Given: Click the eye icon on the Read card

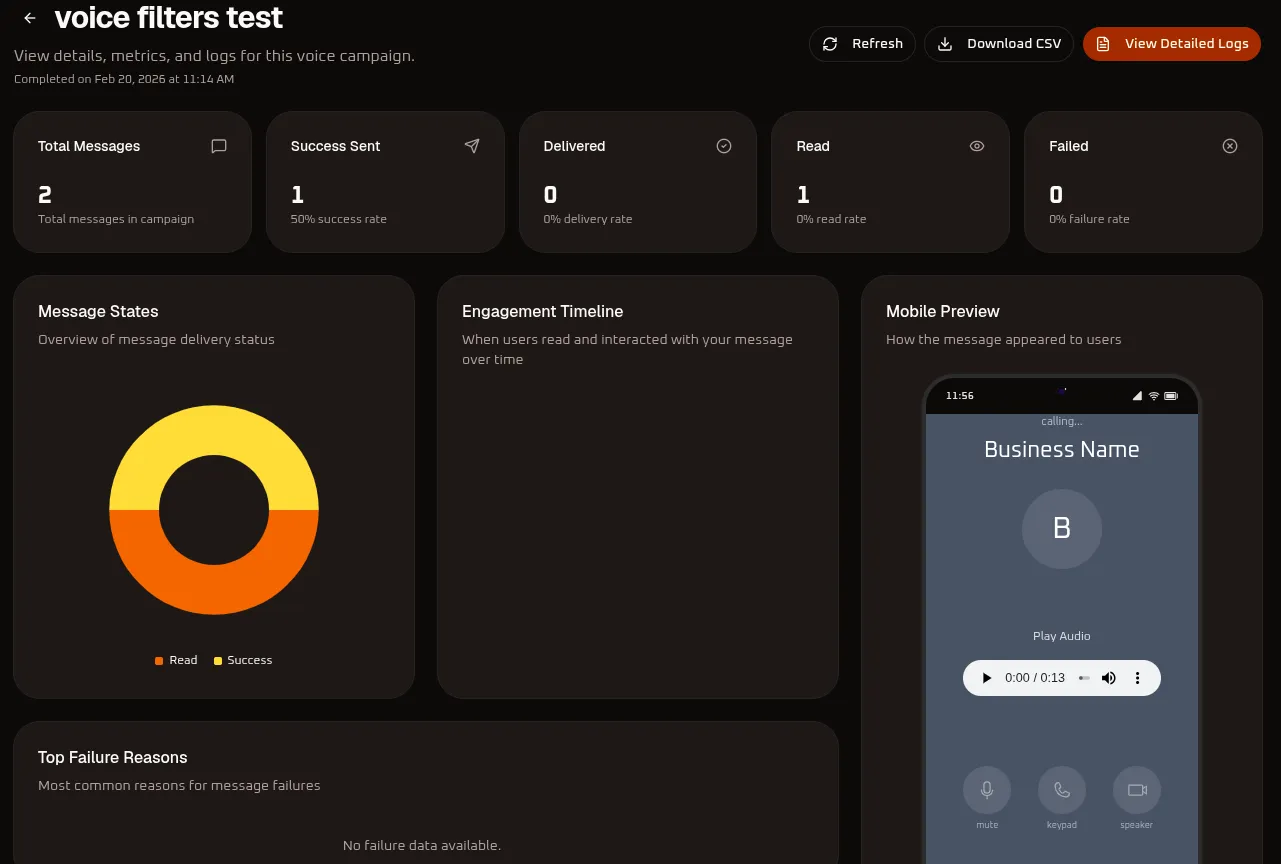Looking at the screenshot, I should tap(977, 146).
